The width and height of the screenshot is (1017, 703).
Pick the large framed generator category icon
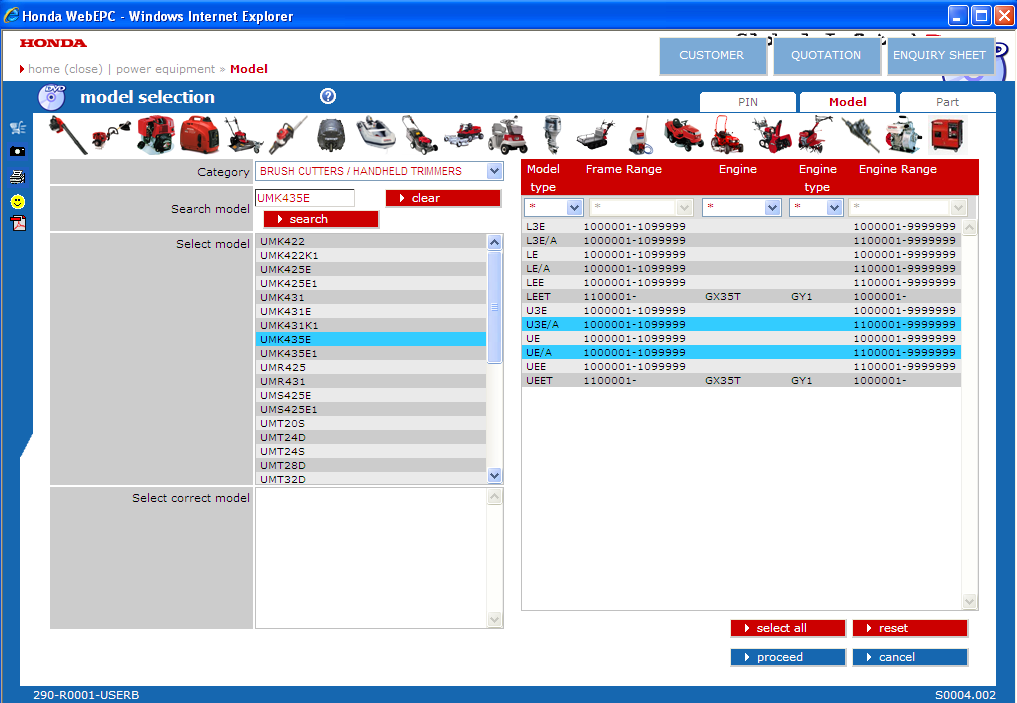pyautogui.click(x=948, y=135)
